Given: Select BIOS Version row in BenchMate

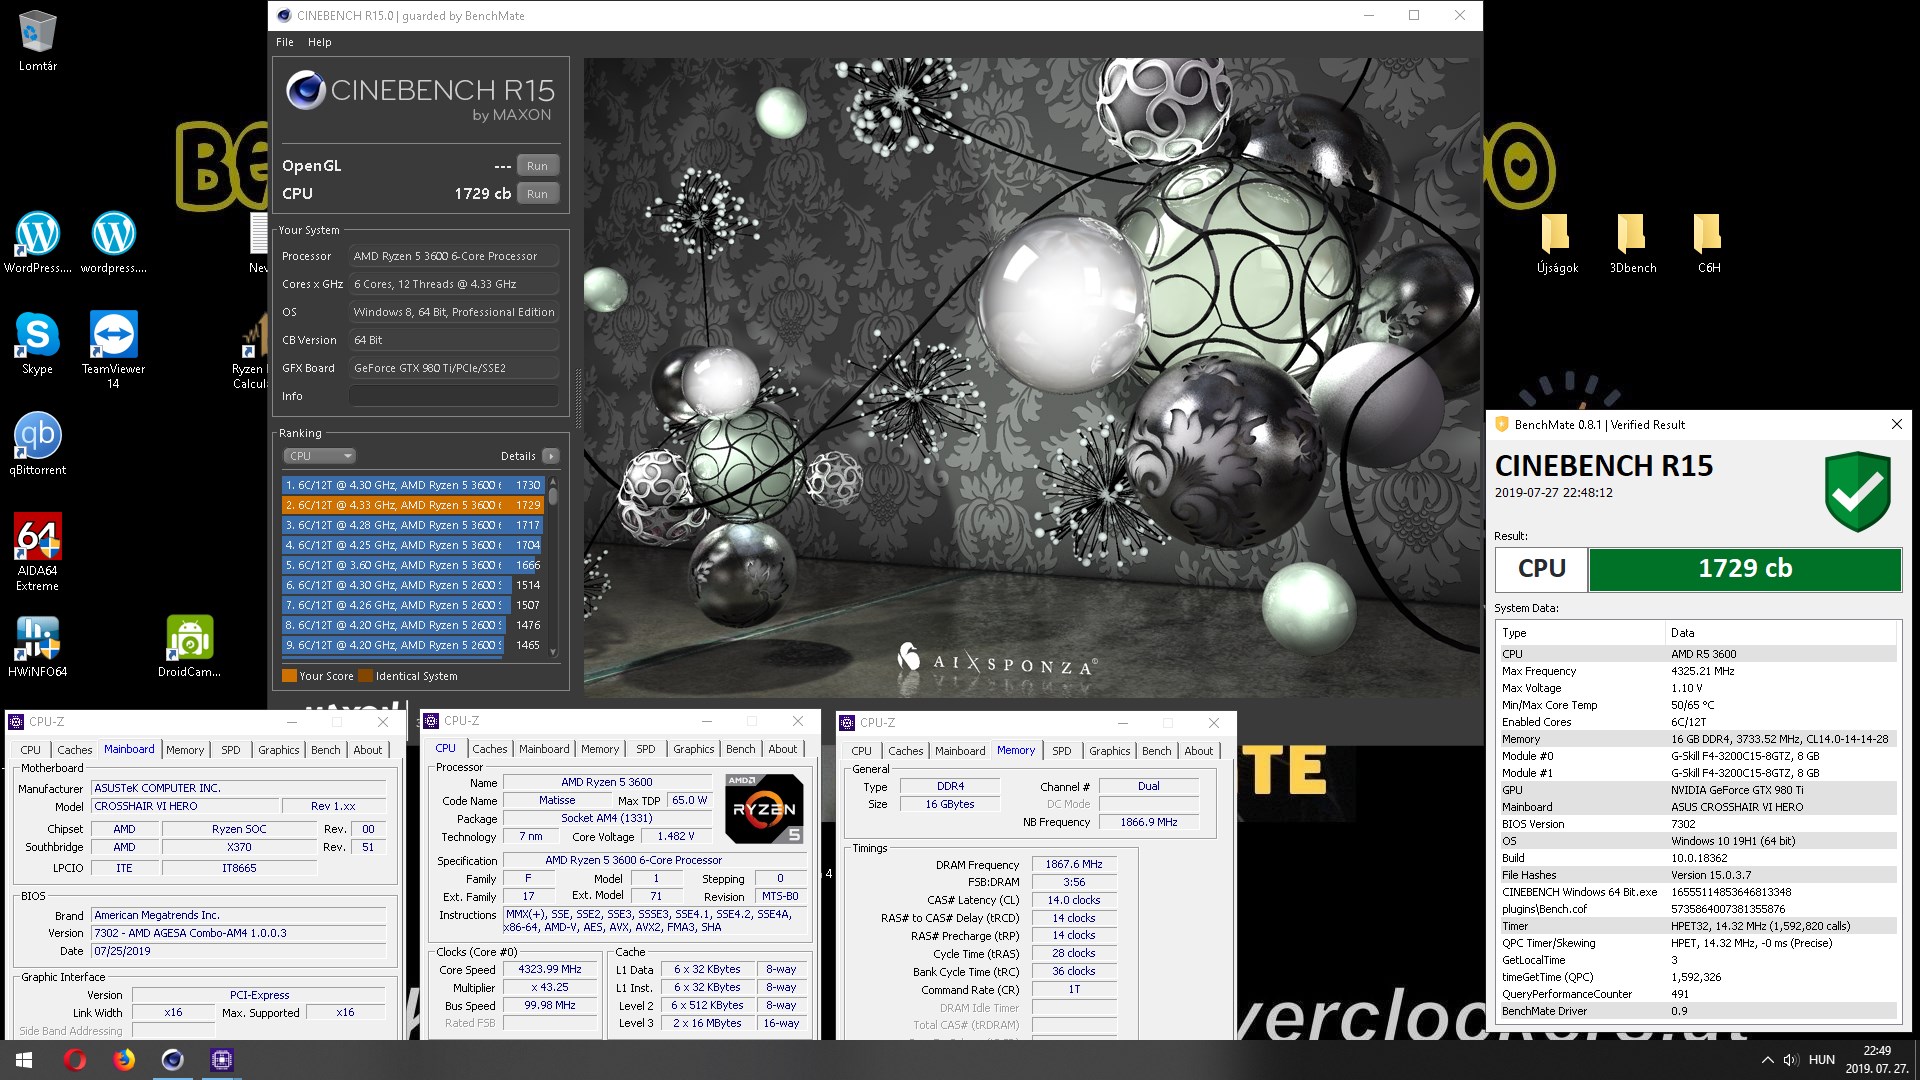Looking at the screenshot, I should click(x=1697, y=824).
